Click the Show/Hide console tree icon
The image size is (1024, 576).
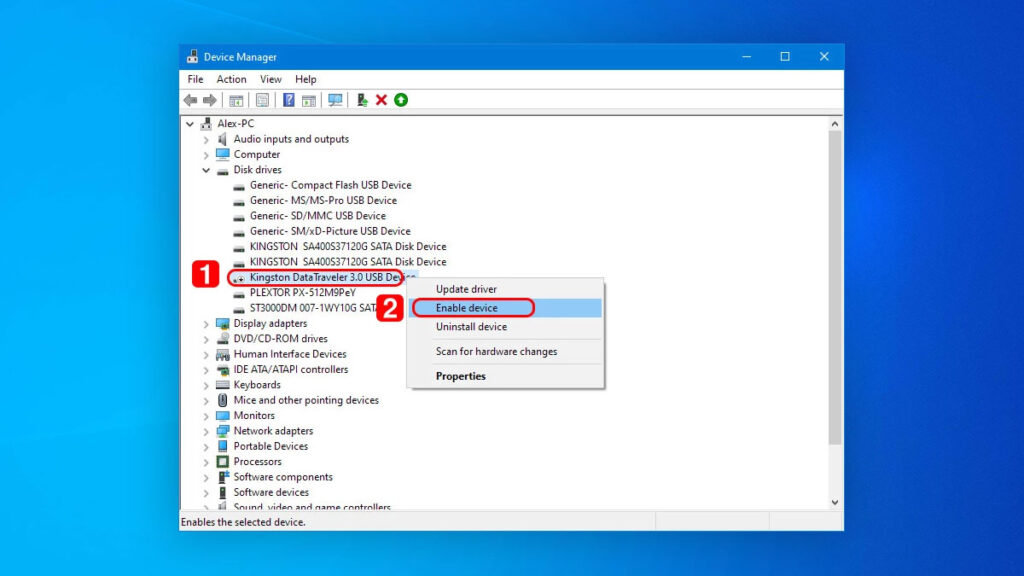pos(236,99)
